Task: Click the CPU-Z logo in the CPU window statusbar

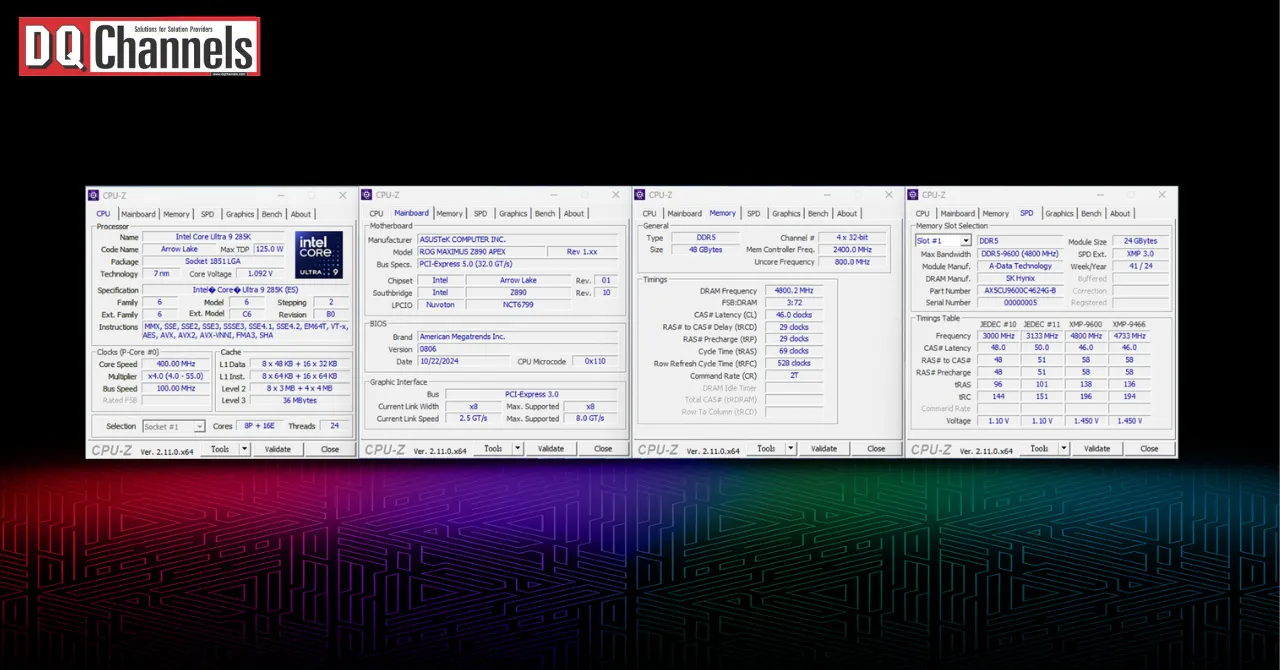Action: (x=110, y=448)
